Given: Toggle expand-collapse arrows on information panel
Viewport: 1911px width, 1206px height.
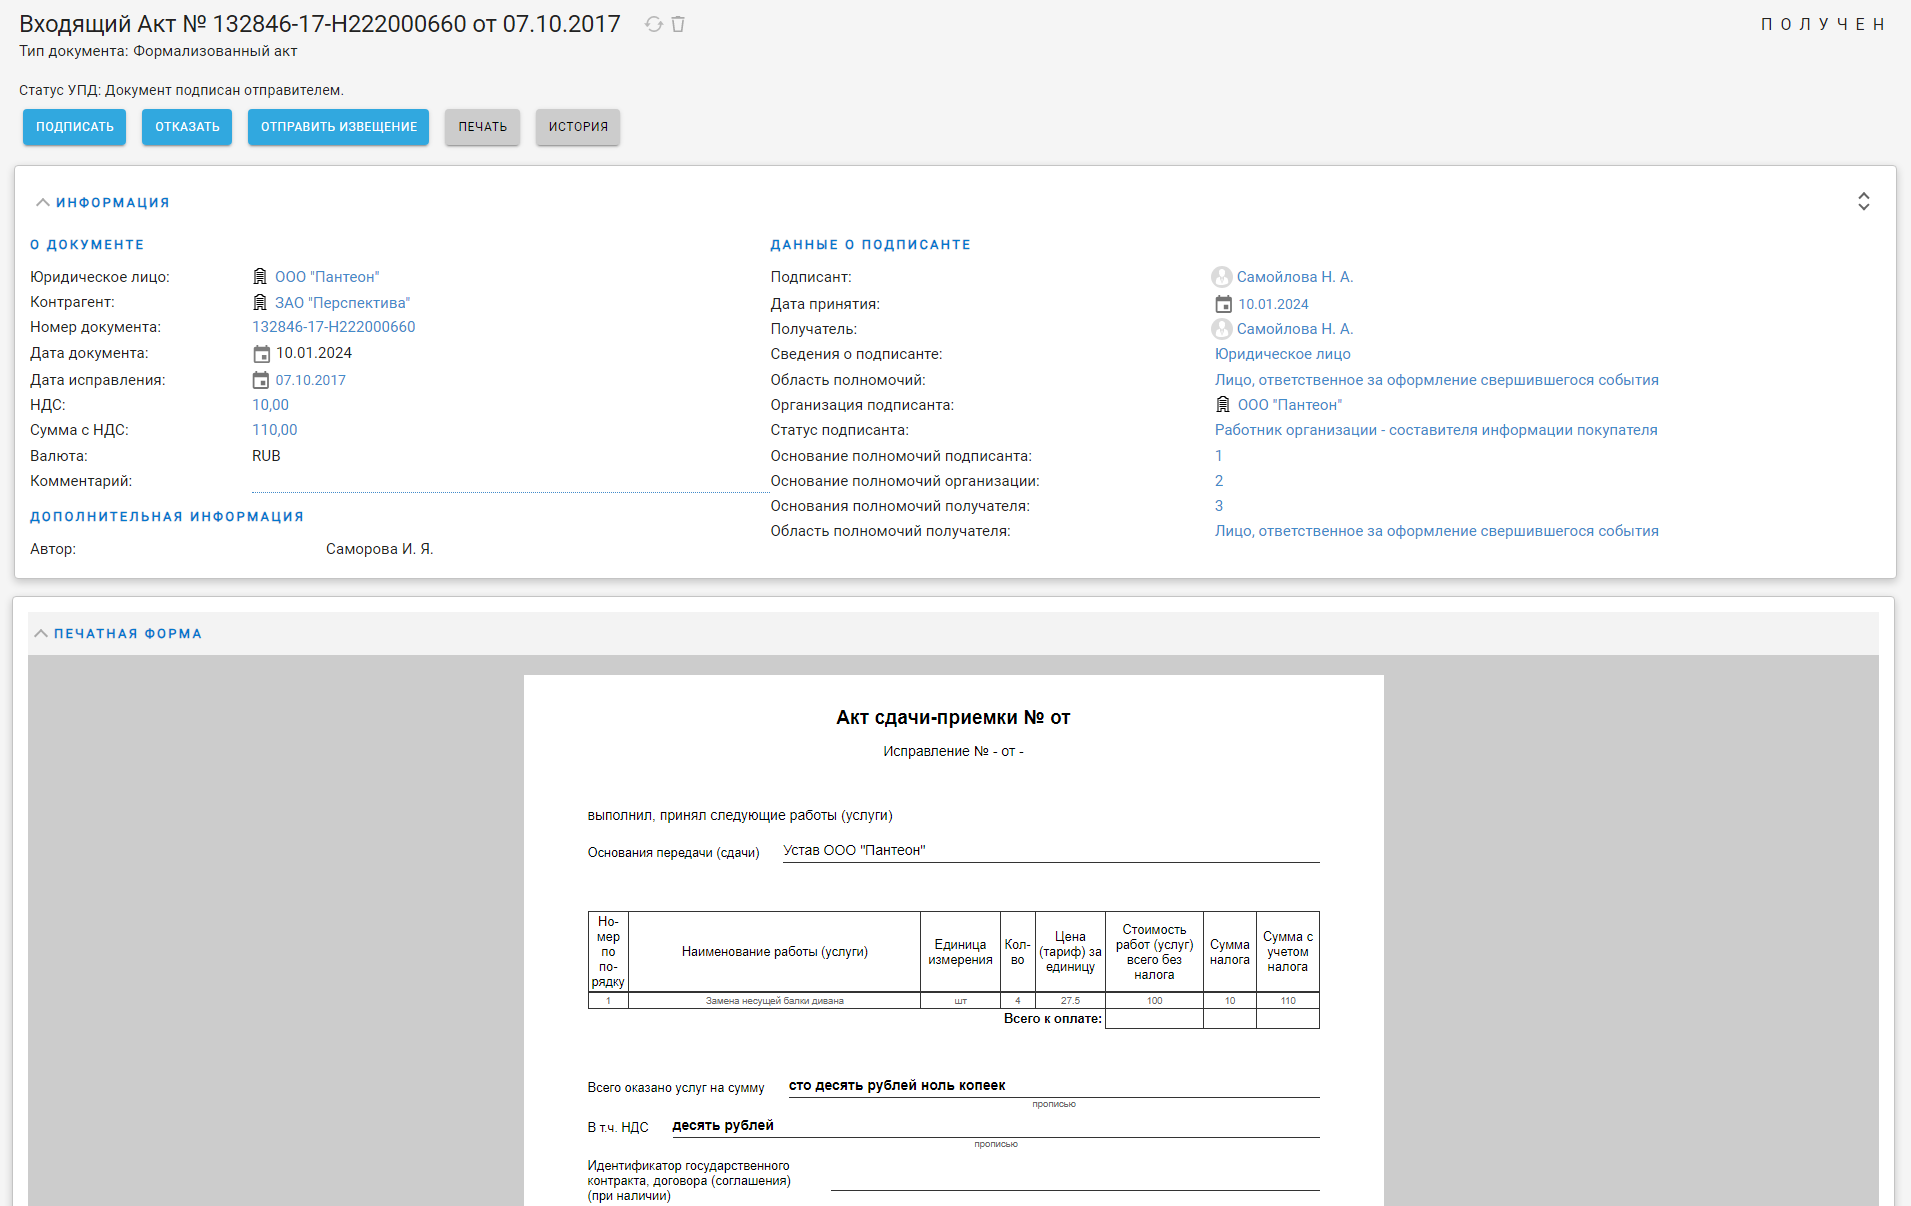Looking at the screenshot, I should 1864,202.
